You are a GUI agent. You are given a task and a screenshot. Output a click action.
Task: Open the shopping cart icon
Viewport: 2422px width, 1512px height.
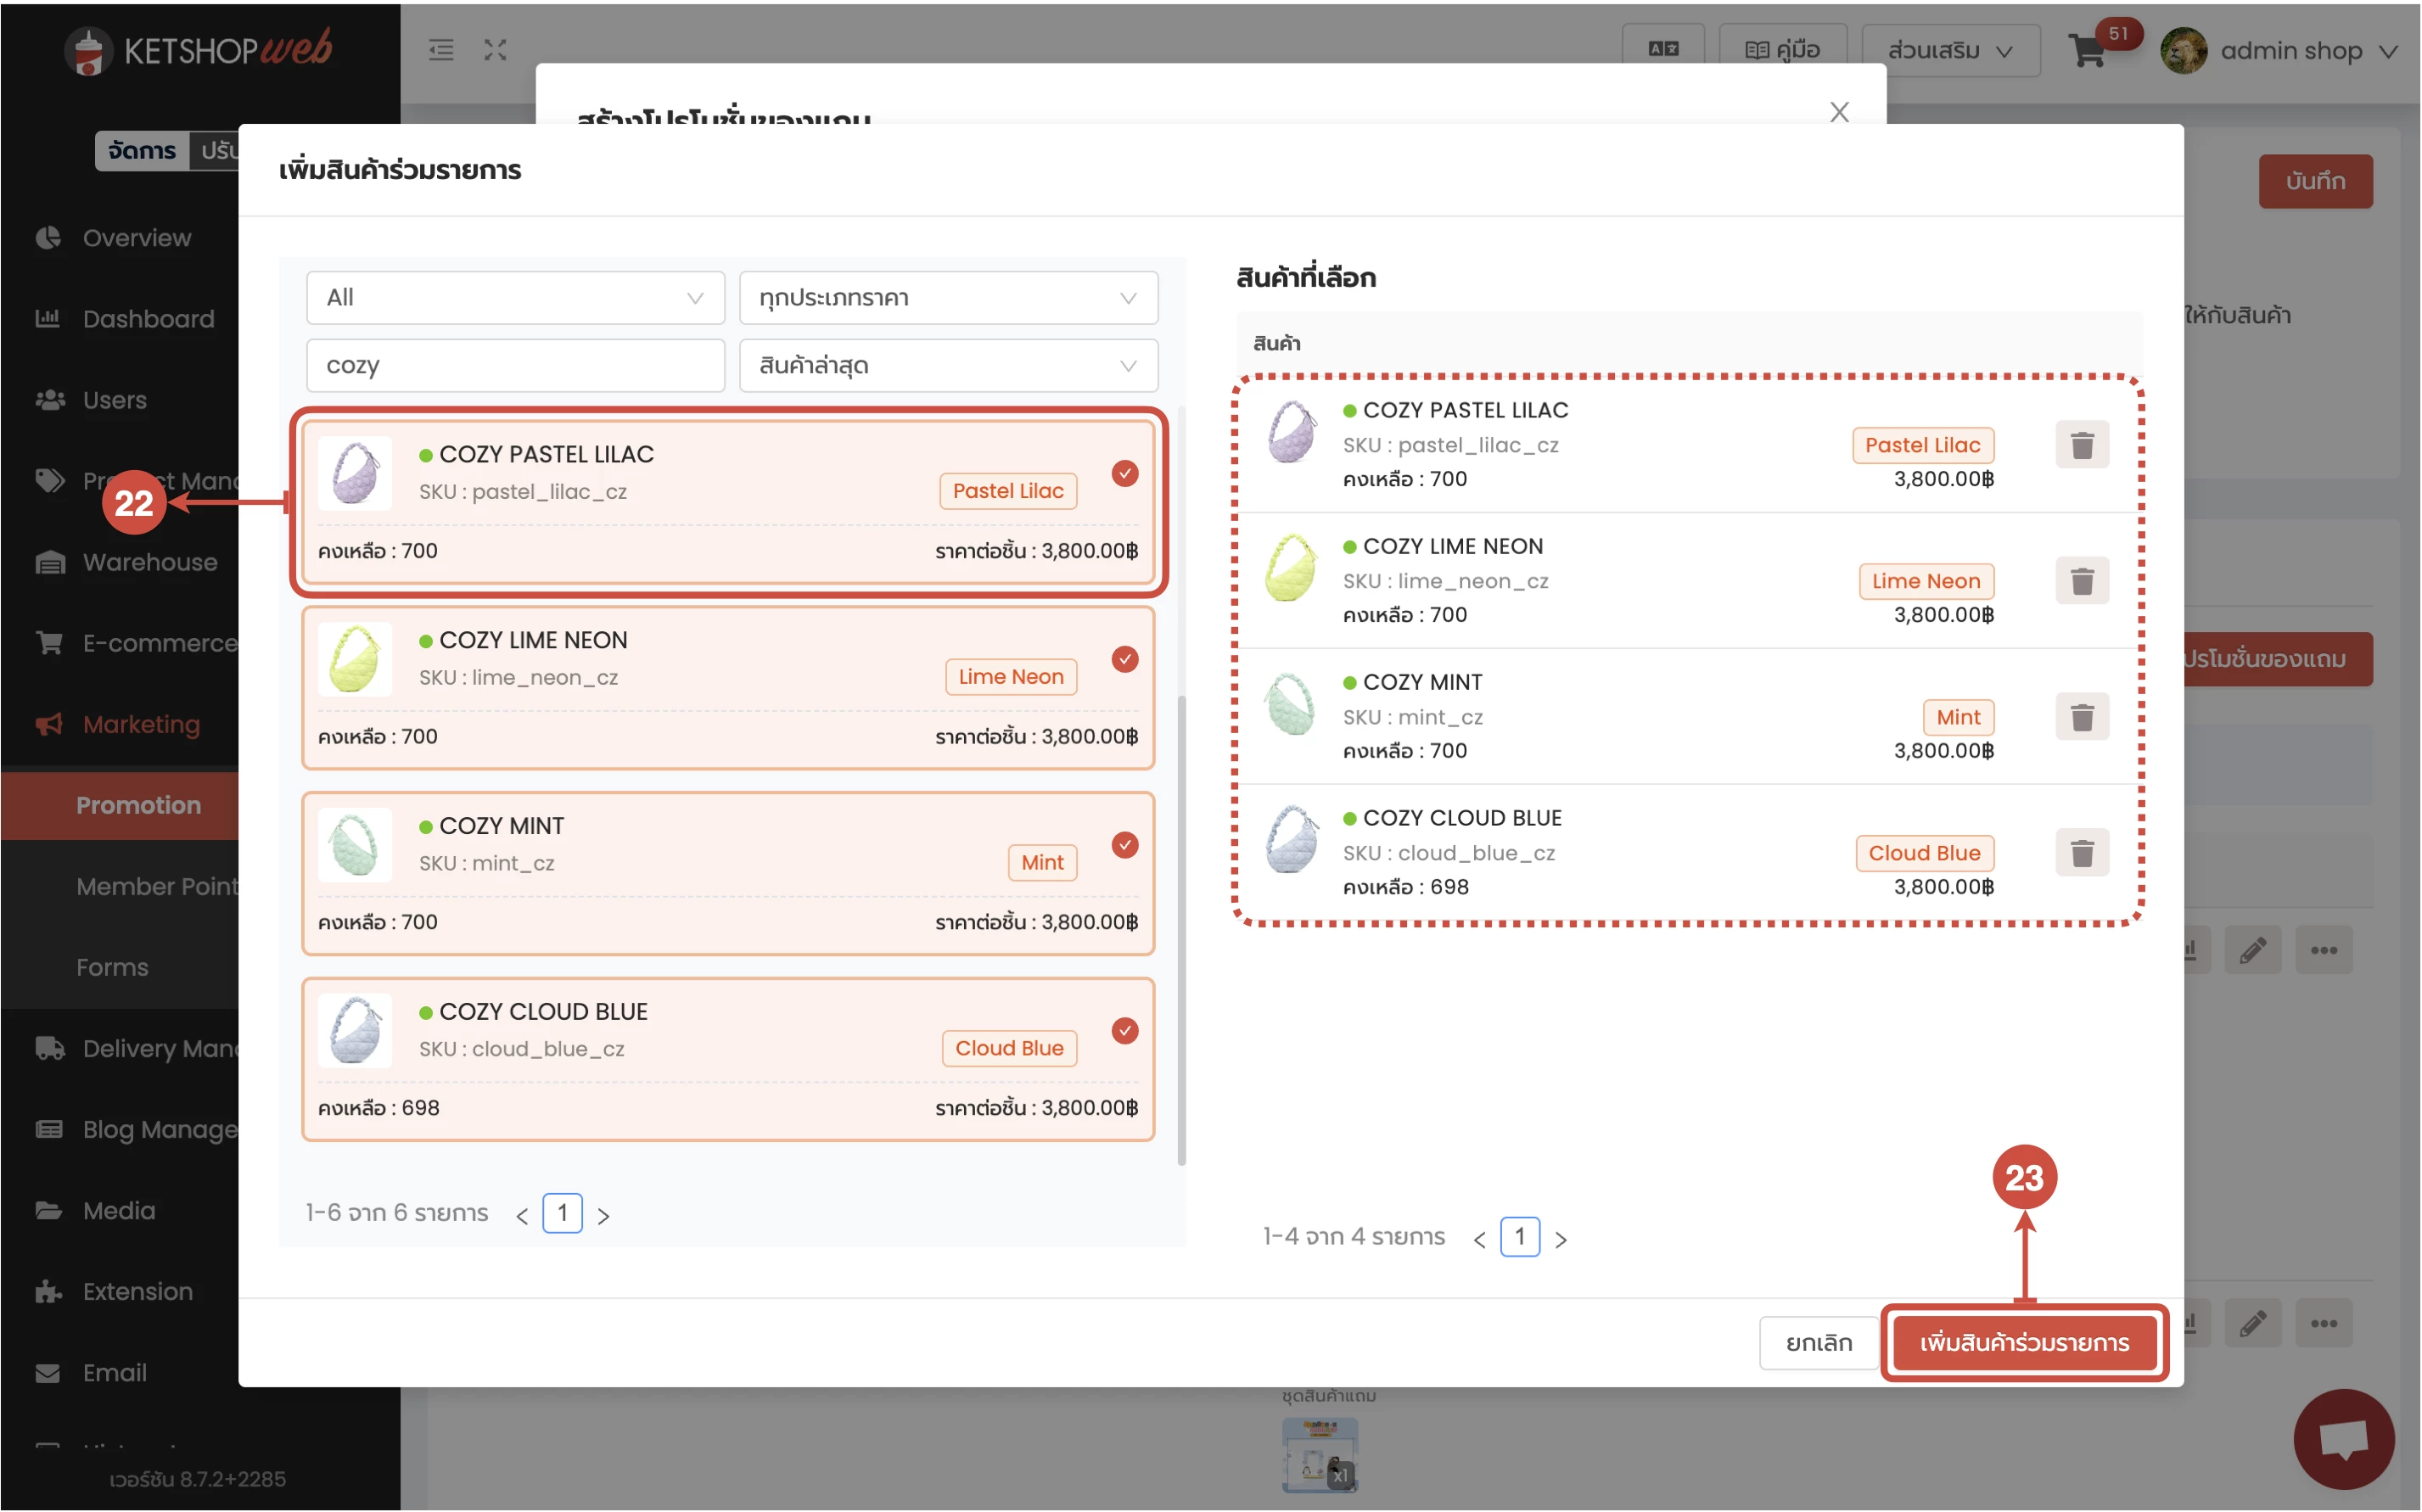coord(2087,50)
